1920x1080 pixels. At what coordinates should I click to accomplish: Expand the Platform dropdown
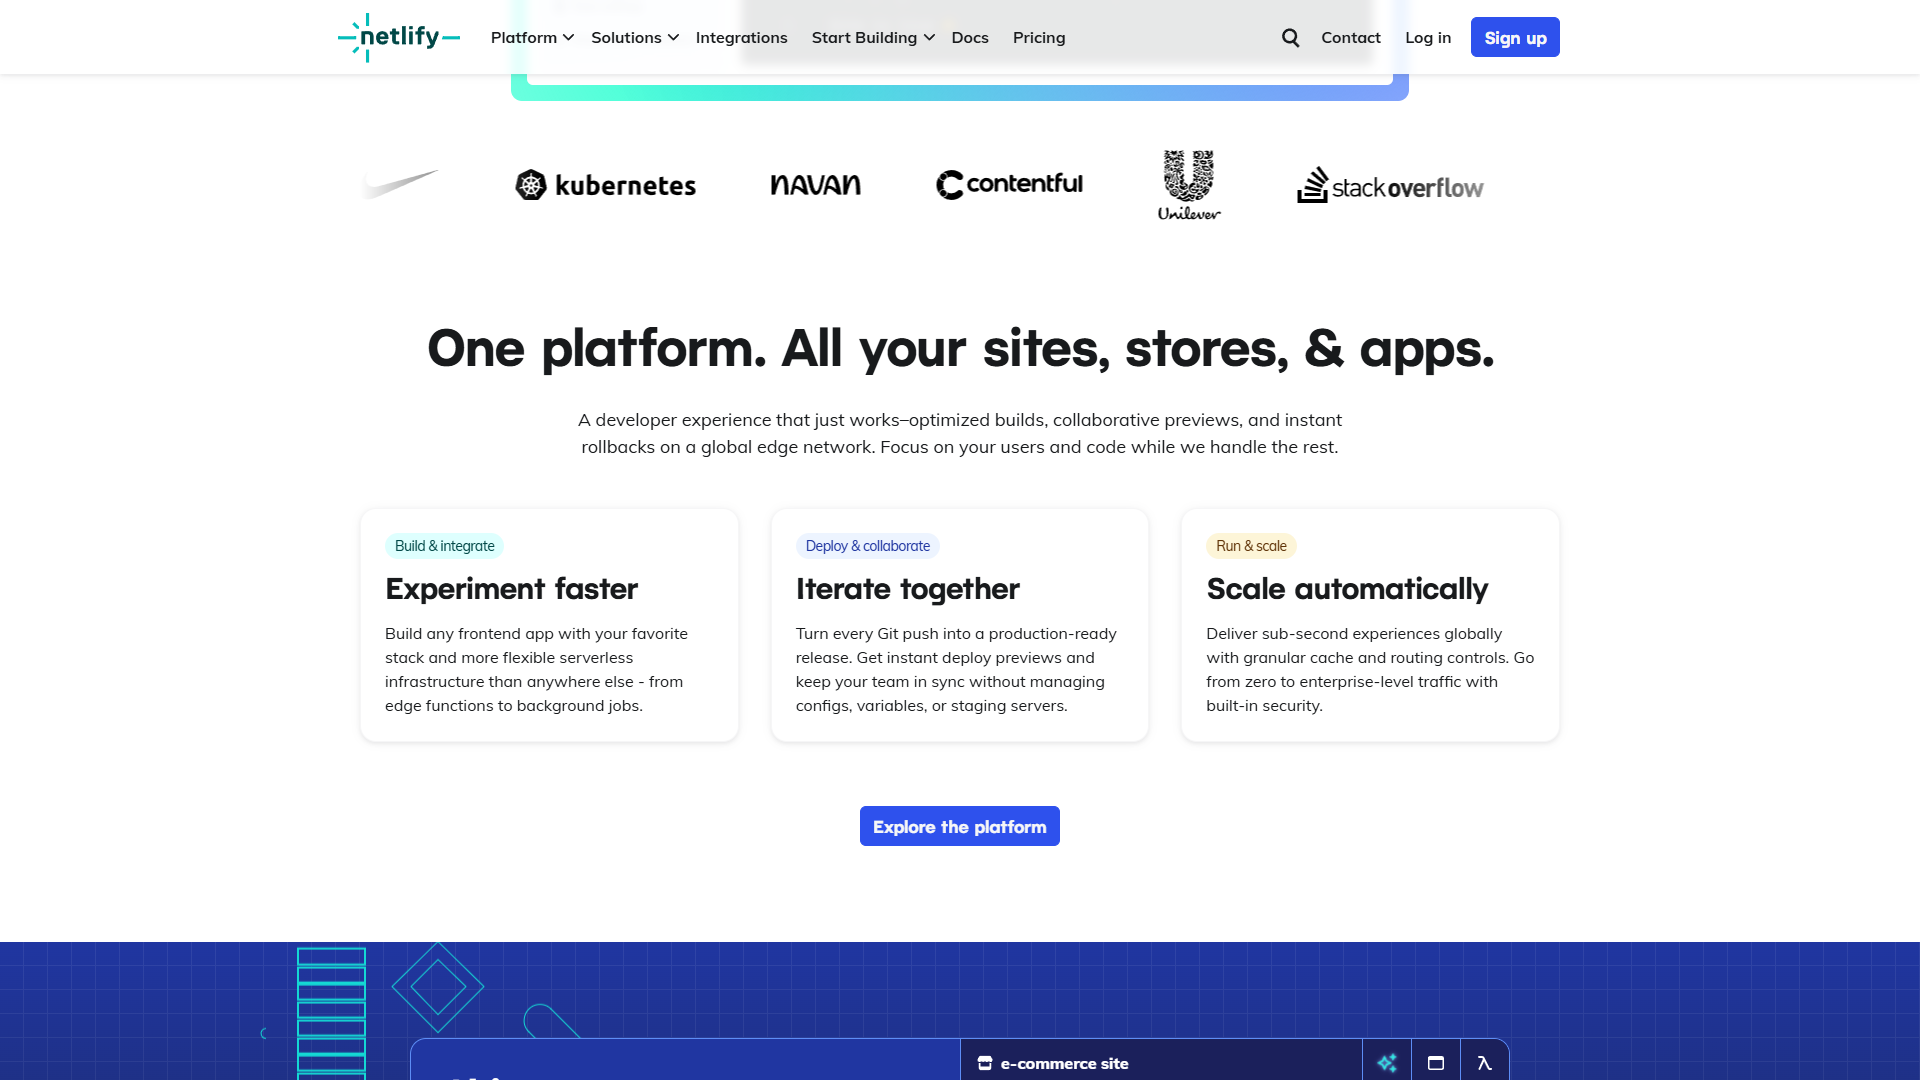coord(531,37)
